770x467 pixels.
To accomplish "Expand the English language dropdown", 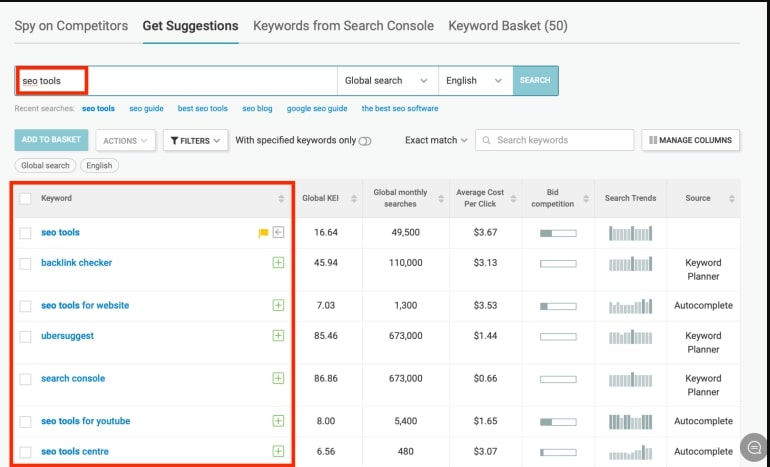I will (x=475, y=81).
